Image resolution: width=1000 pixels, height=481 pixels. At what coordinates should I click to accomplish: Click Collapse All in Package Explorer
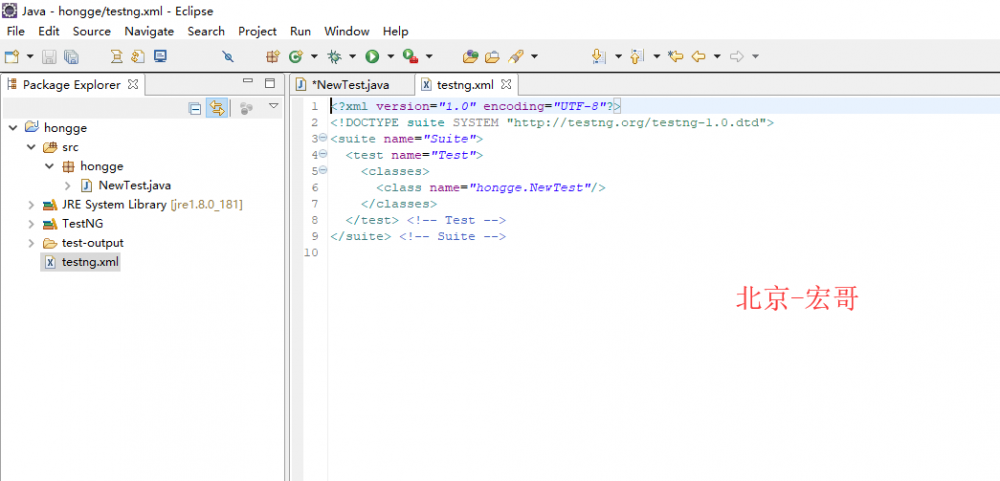(x=195, y=108)
